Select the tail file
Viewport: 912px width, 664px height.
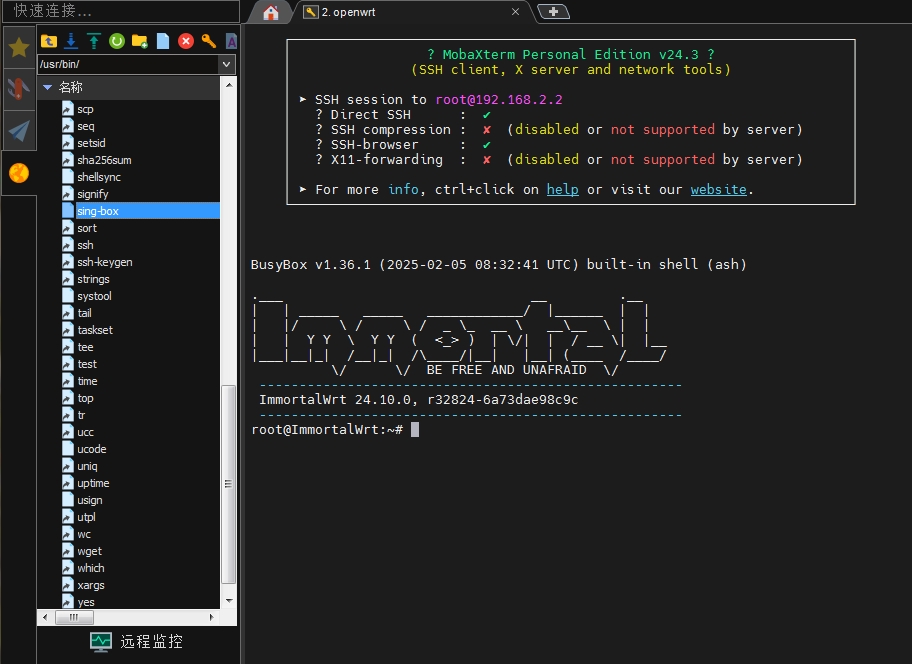(x=84, y=313)
